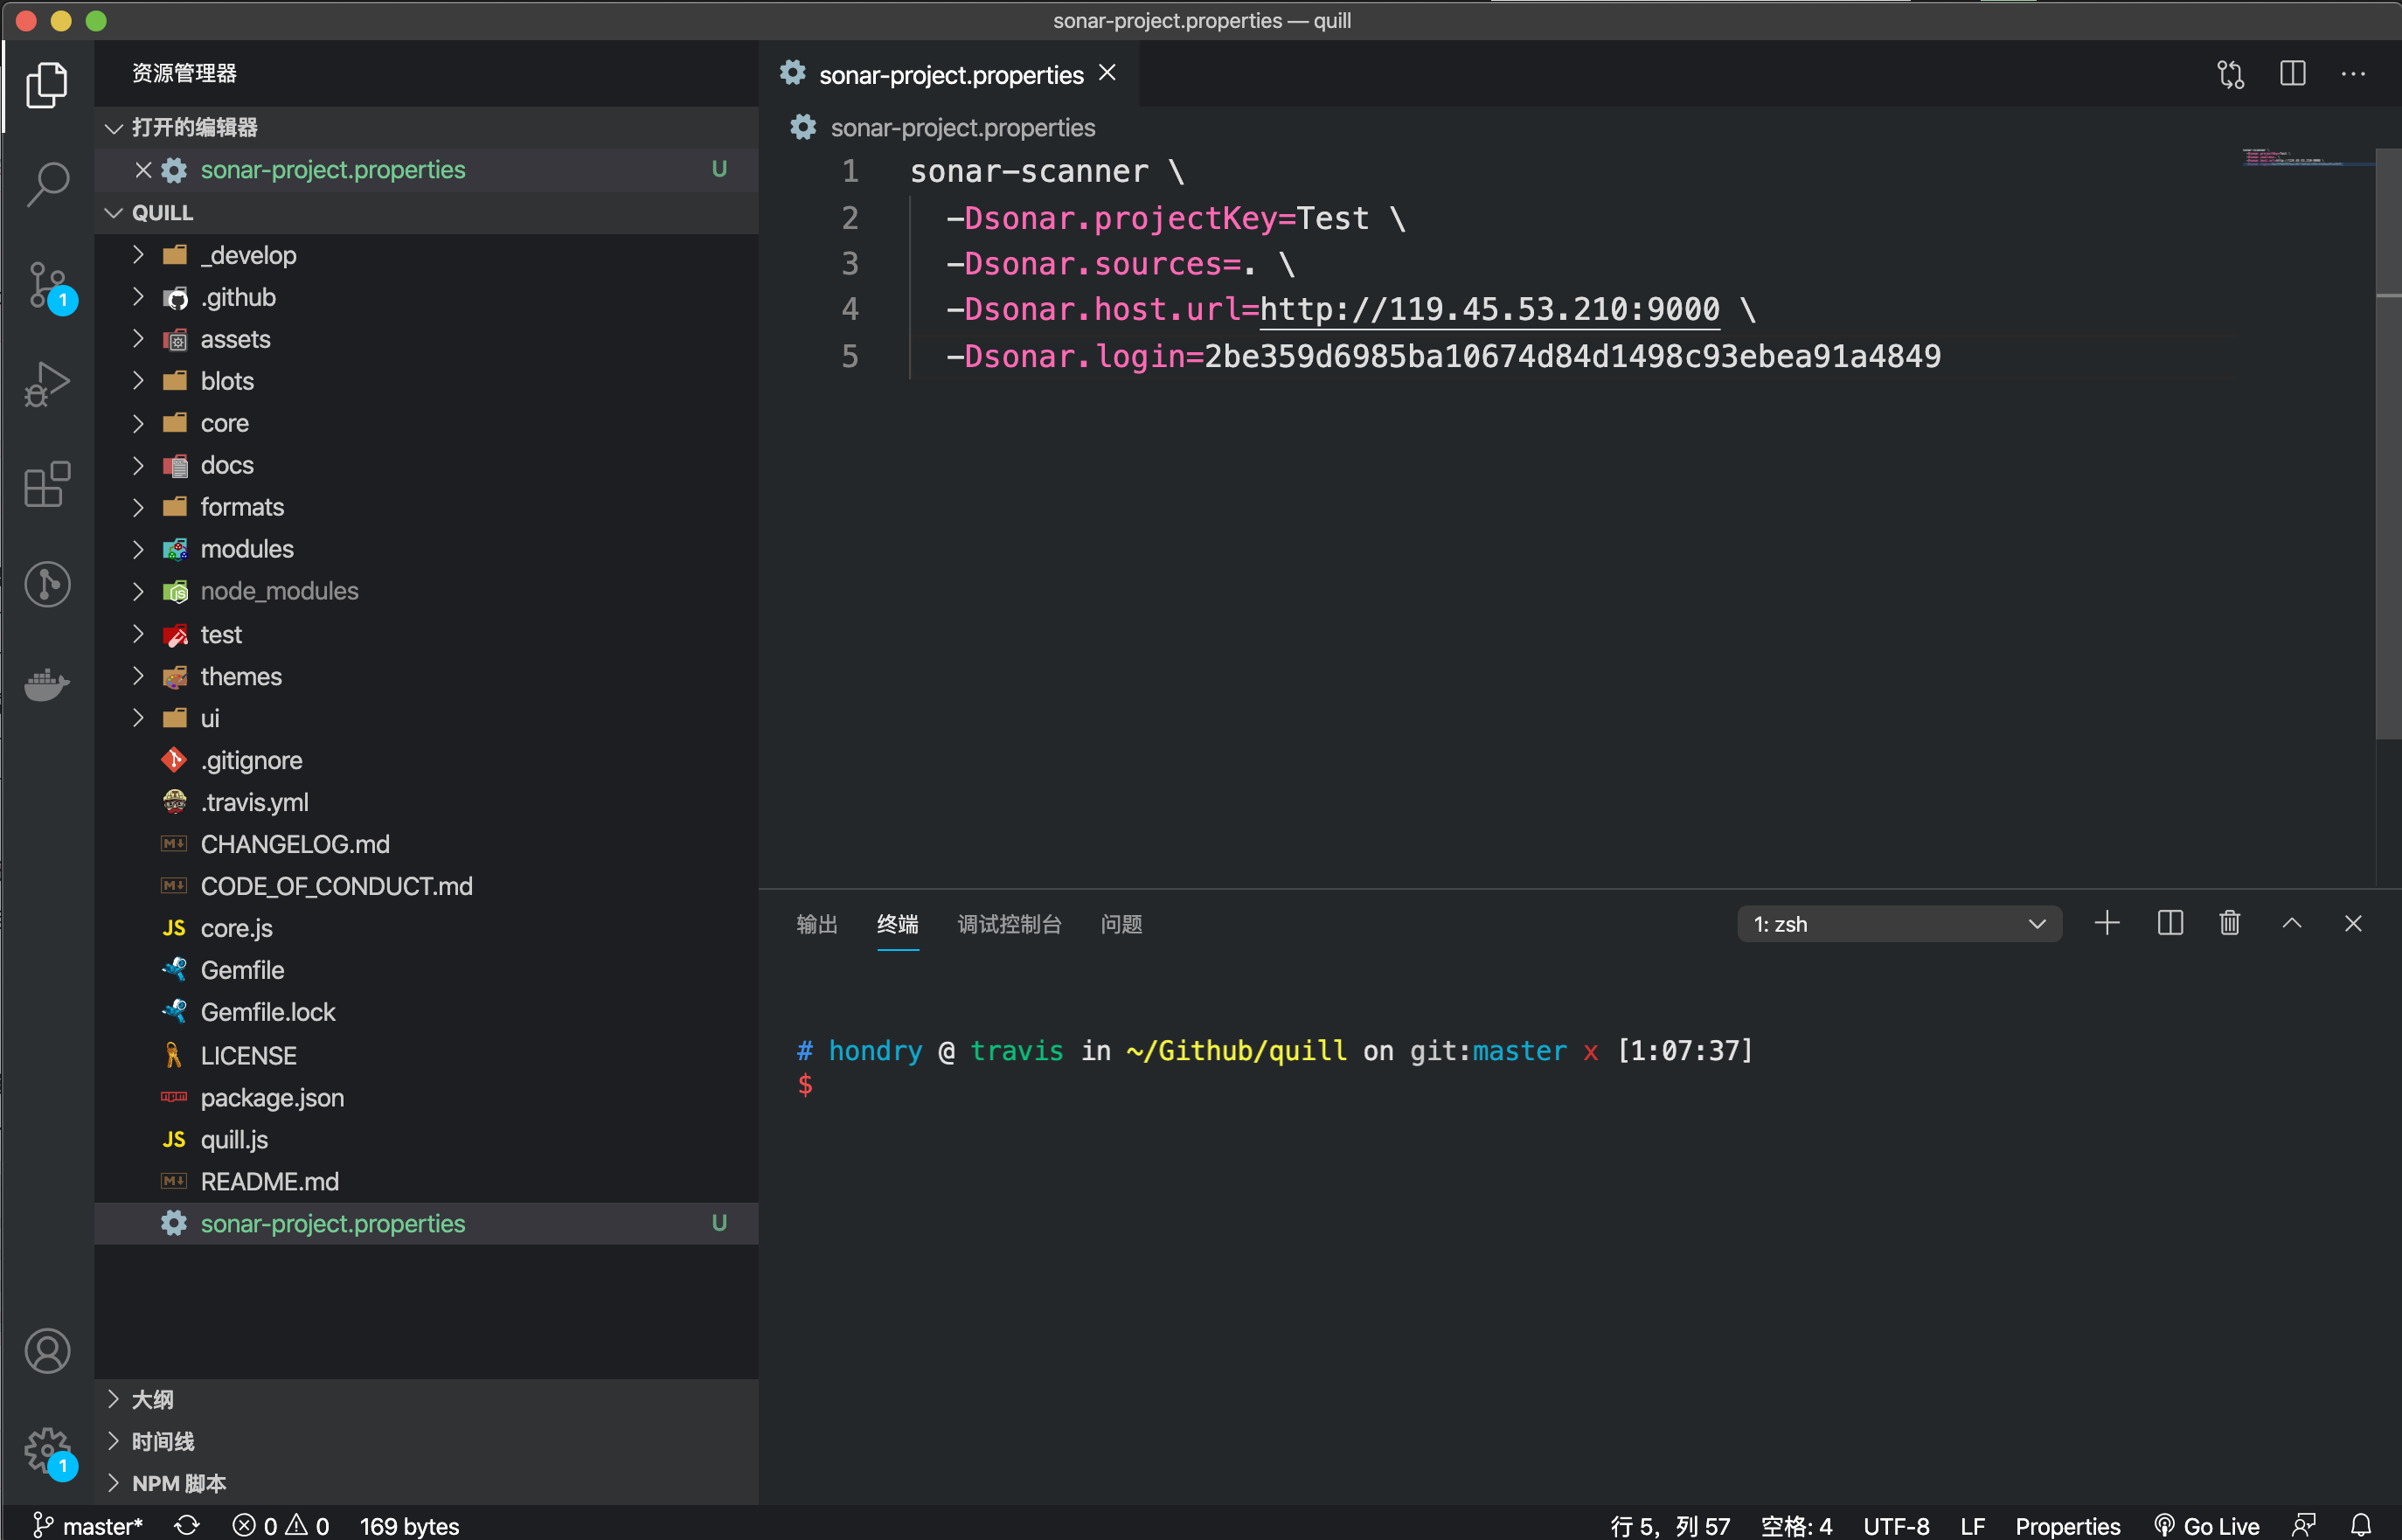Open Source Control view with badge
2402x1540 pixels.
tap(47, 285)
